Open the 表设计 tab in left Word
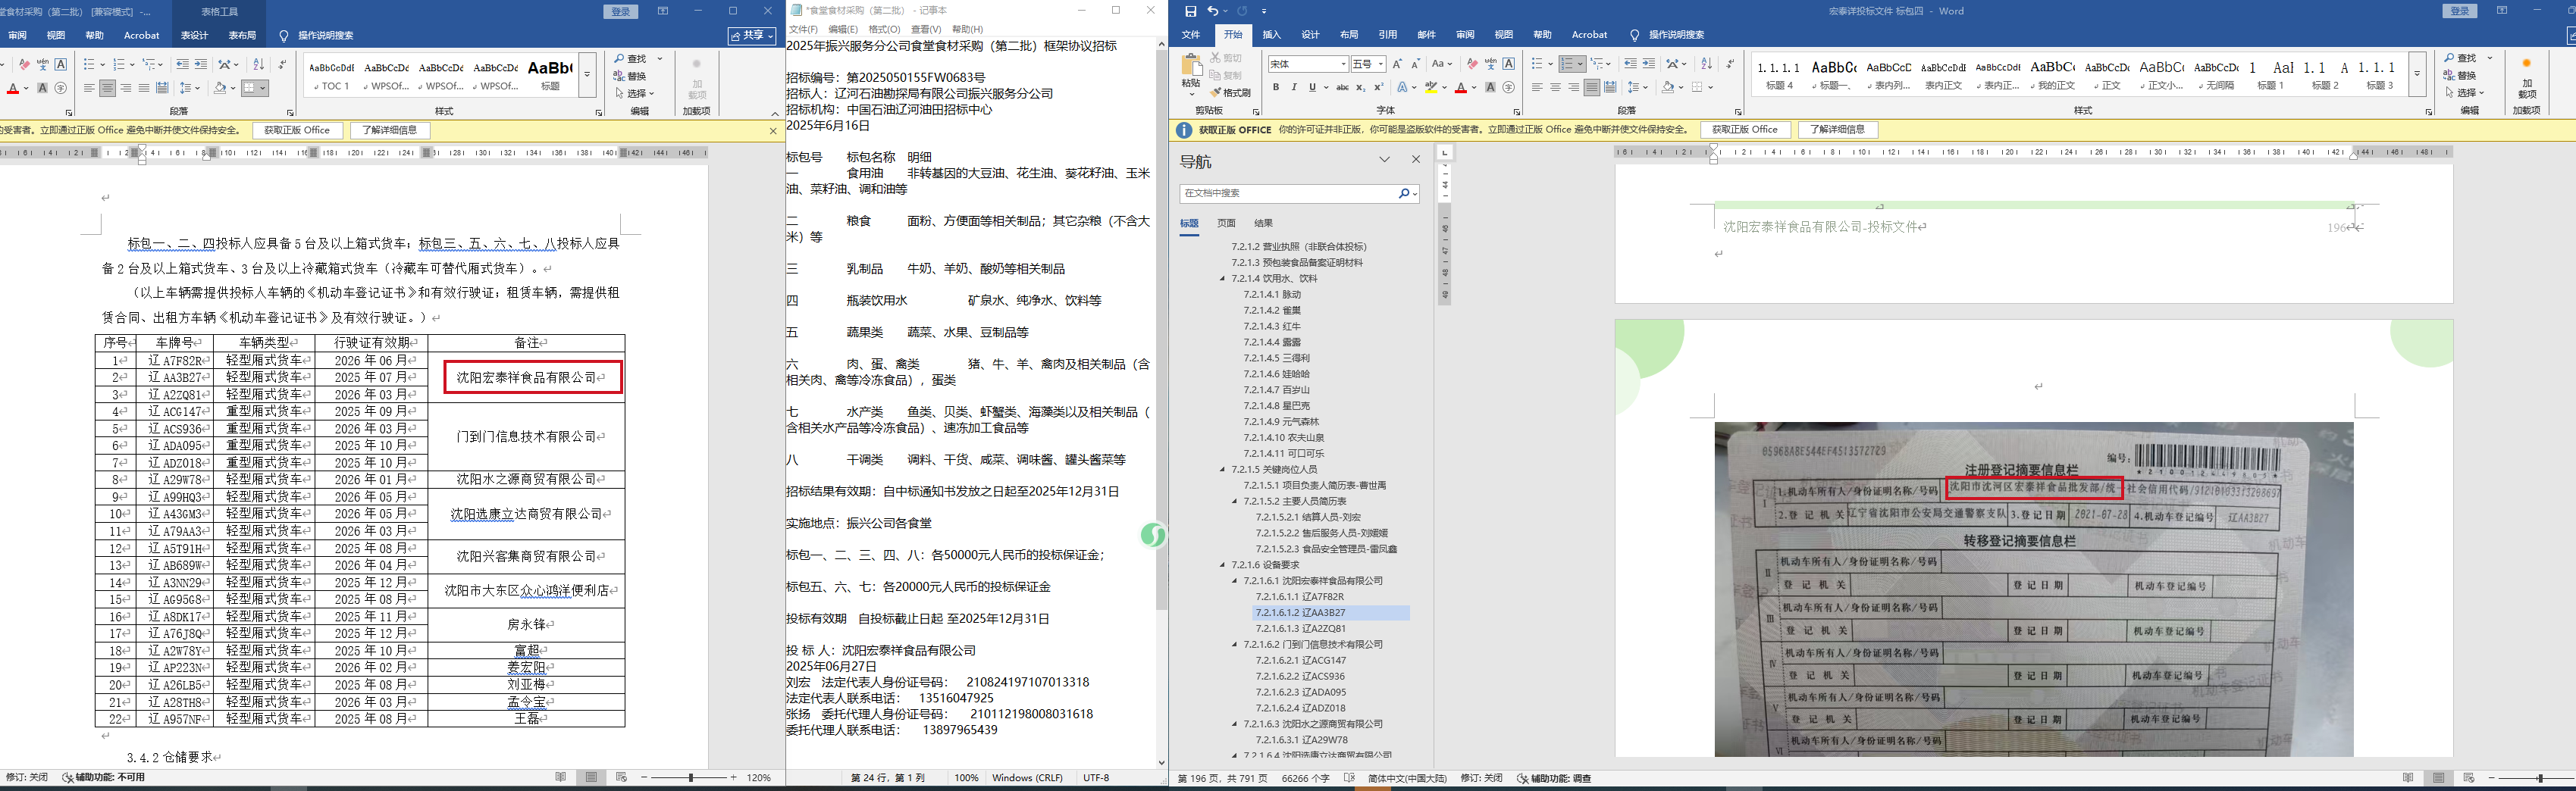This screenshot has height=791, width=2576. tap(194, 35)
